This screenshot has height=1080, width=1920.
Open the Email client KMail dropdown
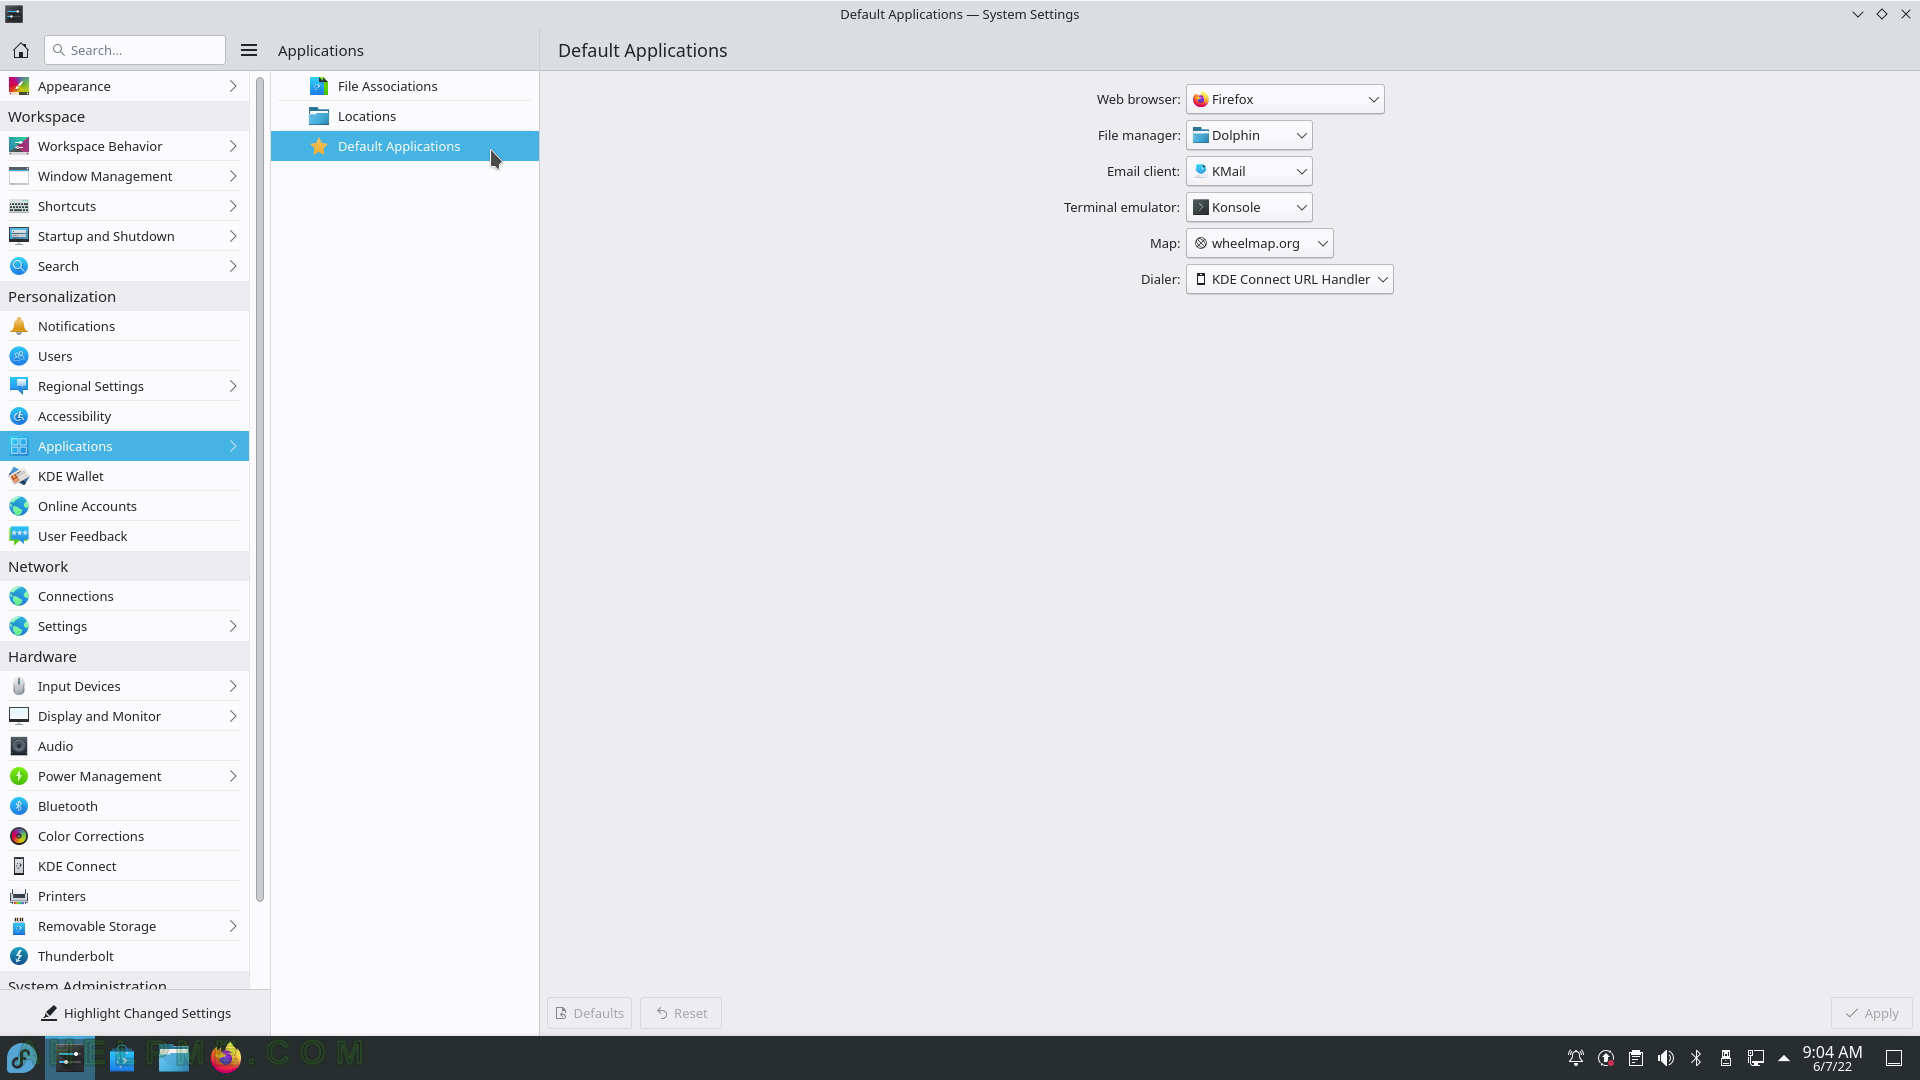1249,171
